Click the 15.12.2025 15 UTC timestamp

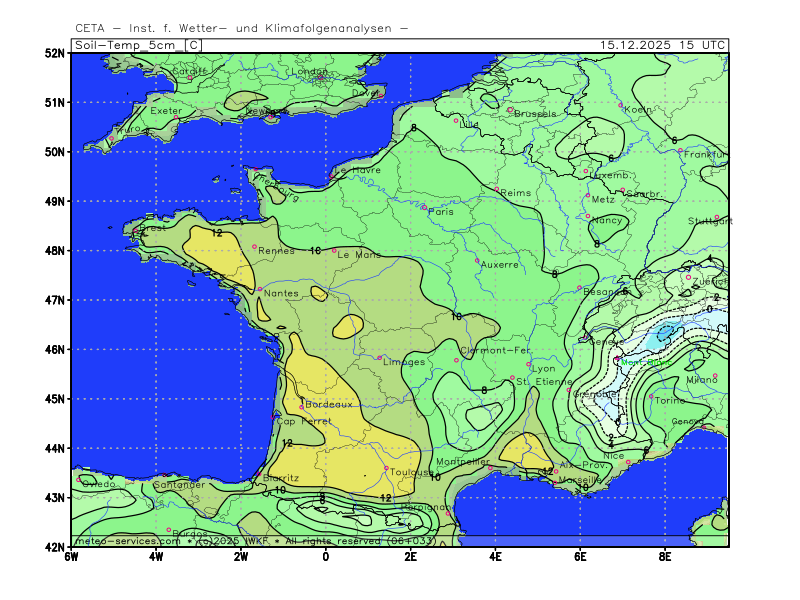663,45
